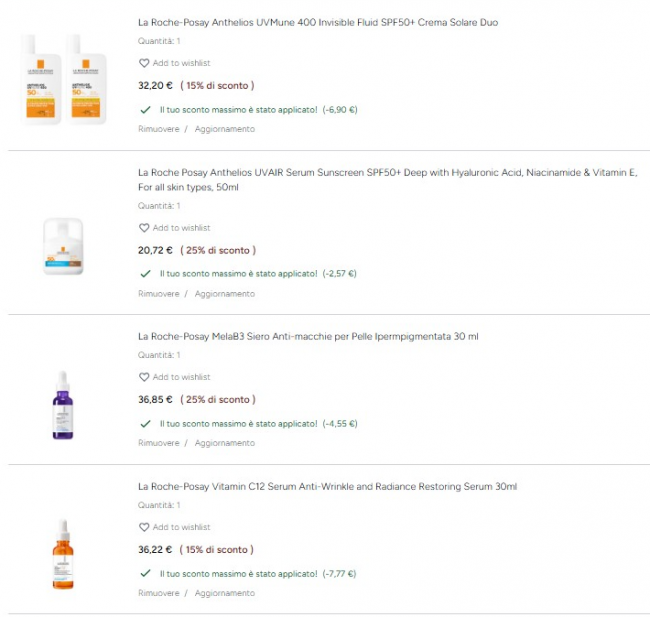Click Rimuovere under MelaB3 Siero
Screen dimensions: 650x617
coord(159,443)
